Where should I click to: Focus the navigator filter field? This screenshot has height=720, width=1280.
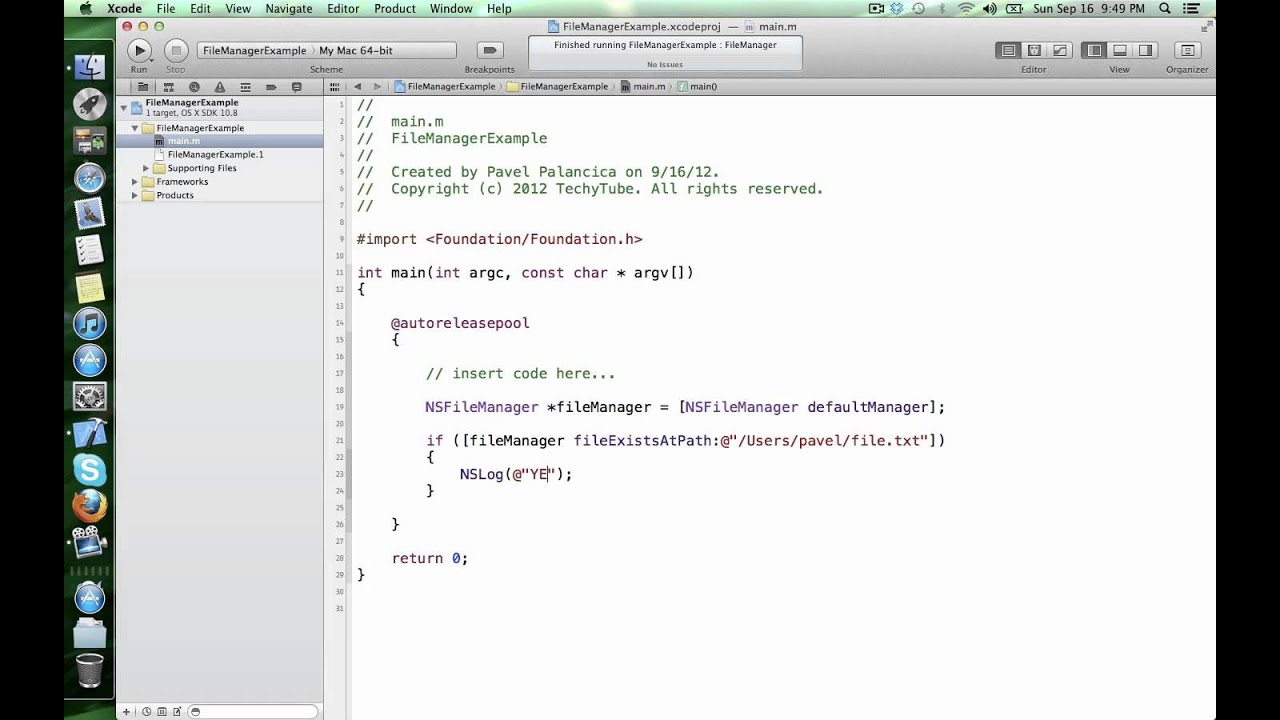[x=254, y=711]
